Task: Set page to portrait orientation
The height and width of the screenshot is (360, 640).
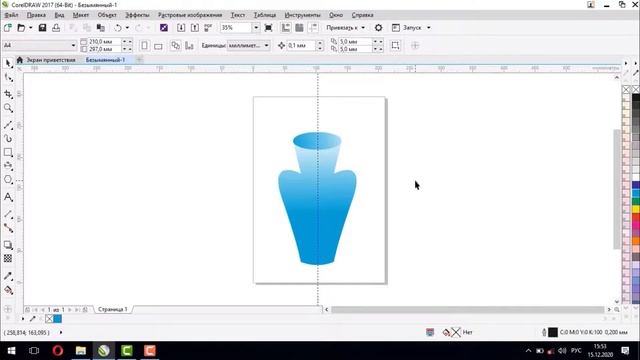Action: click(x=144, y=45)
